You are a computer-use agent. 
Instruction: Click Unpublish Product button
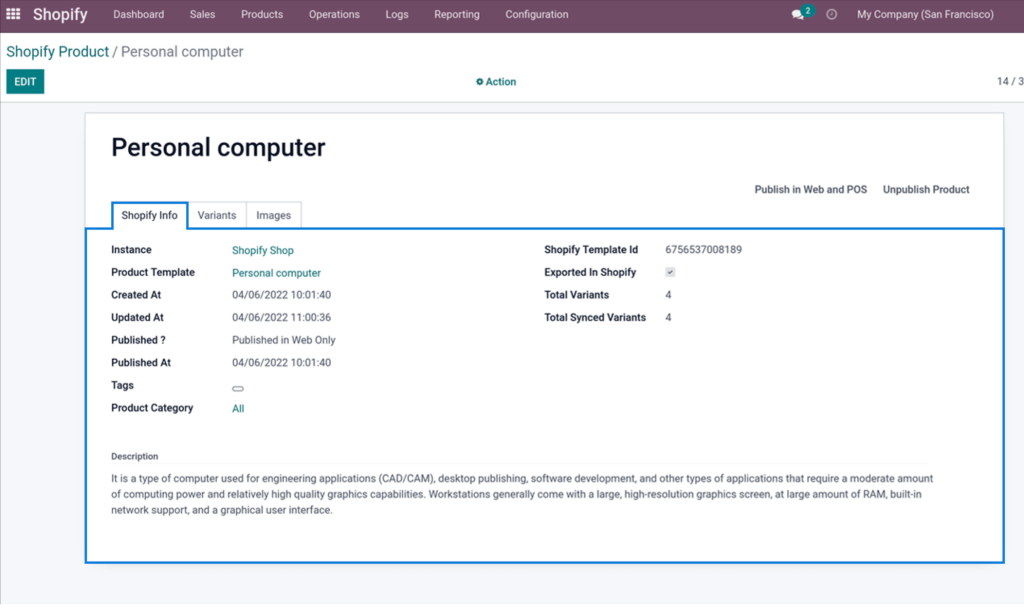tap(926, 189)
